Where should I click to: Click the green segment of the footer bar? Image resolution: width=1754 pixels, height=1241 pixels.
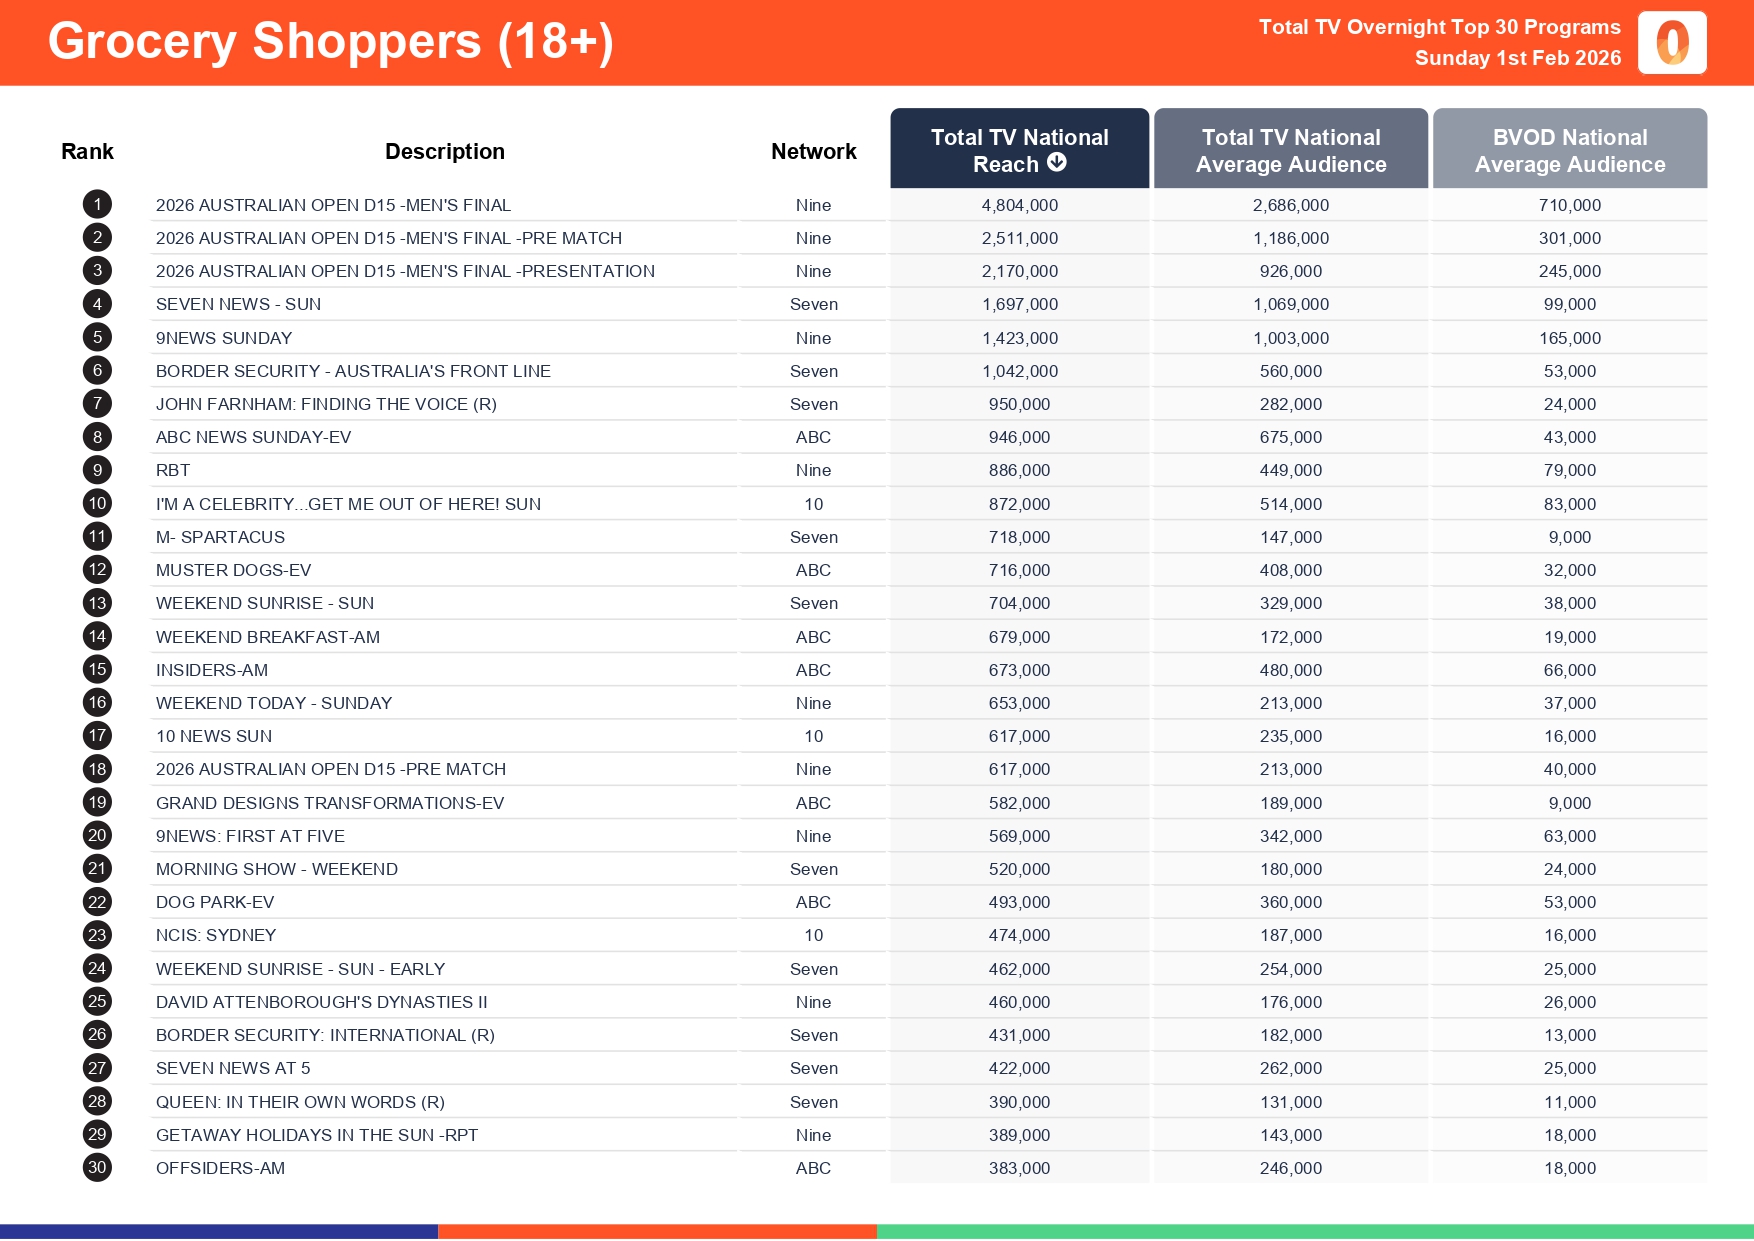(1314, 1232)
